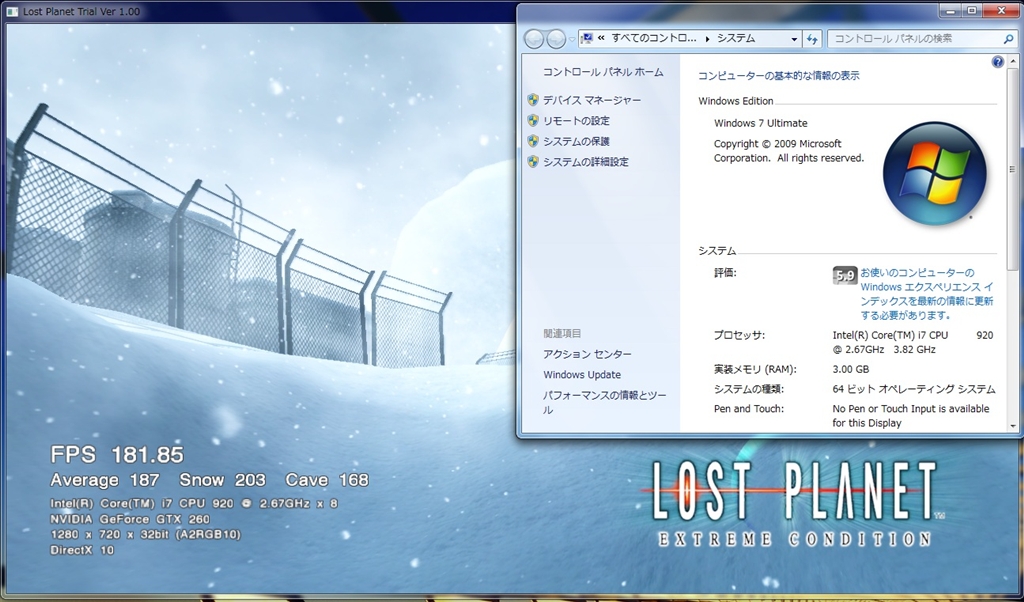Viewport: 1024px width, 602px height.
Task: Click the Lost Planet window title icon
Action: point(12,12)
